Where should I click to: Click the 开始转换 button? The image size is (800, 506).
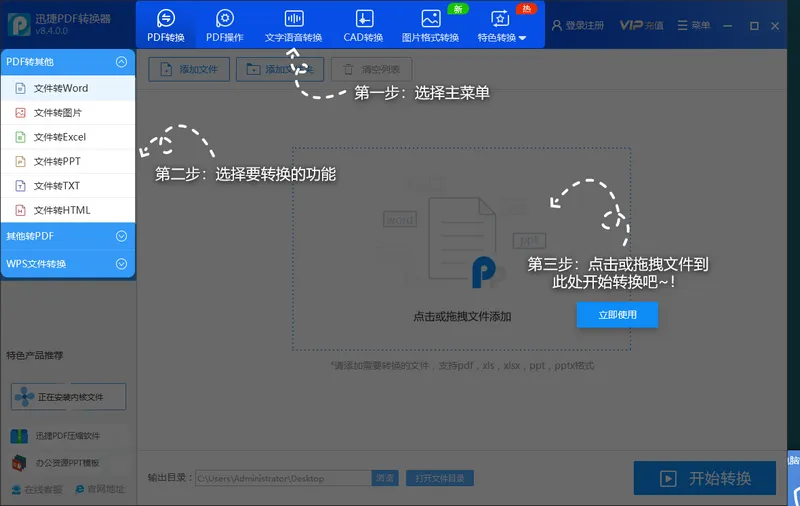(705, 479)
